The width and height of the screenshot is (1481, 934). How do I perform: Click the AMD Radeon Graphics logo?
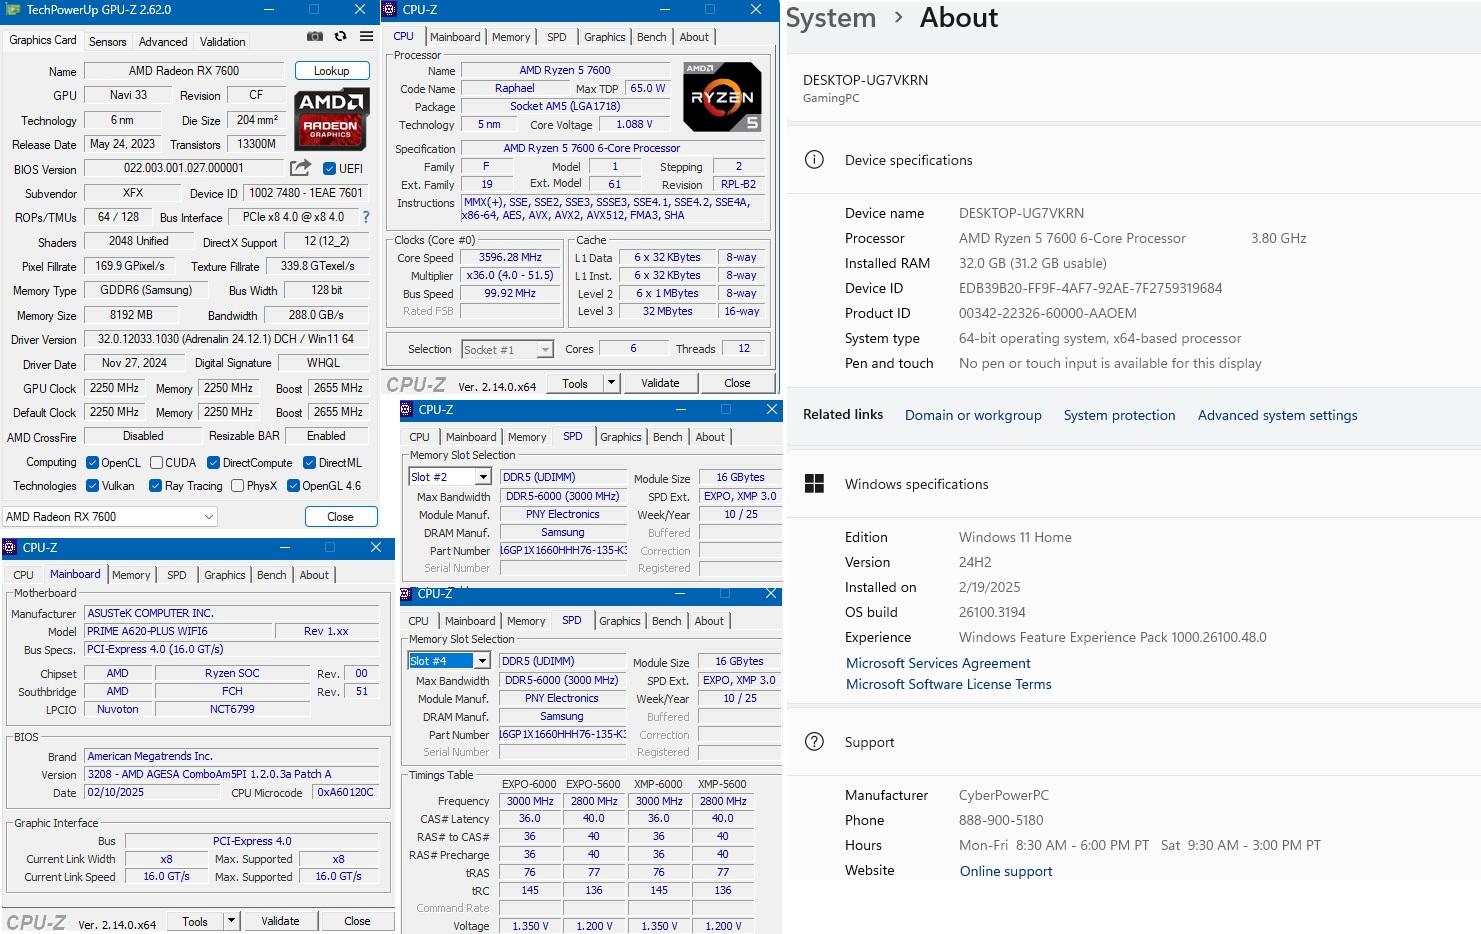(x=332, y=118)
